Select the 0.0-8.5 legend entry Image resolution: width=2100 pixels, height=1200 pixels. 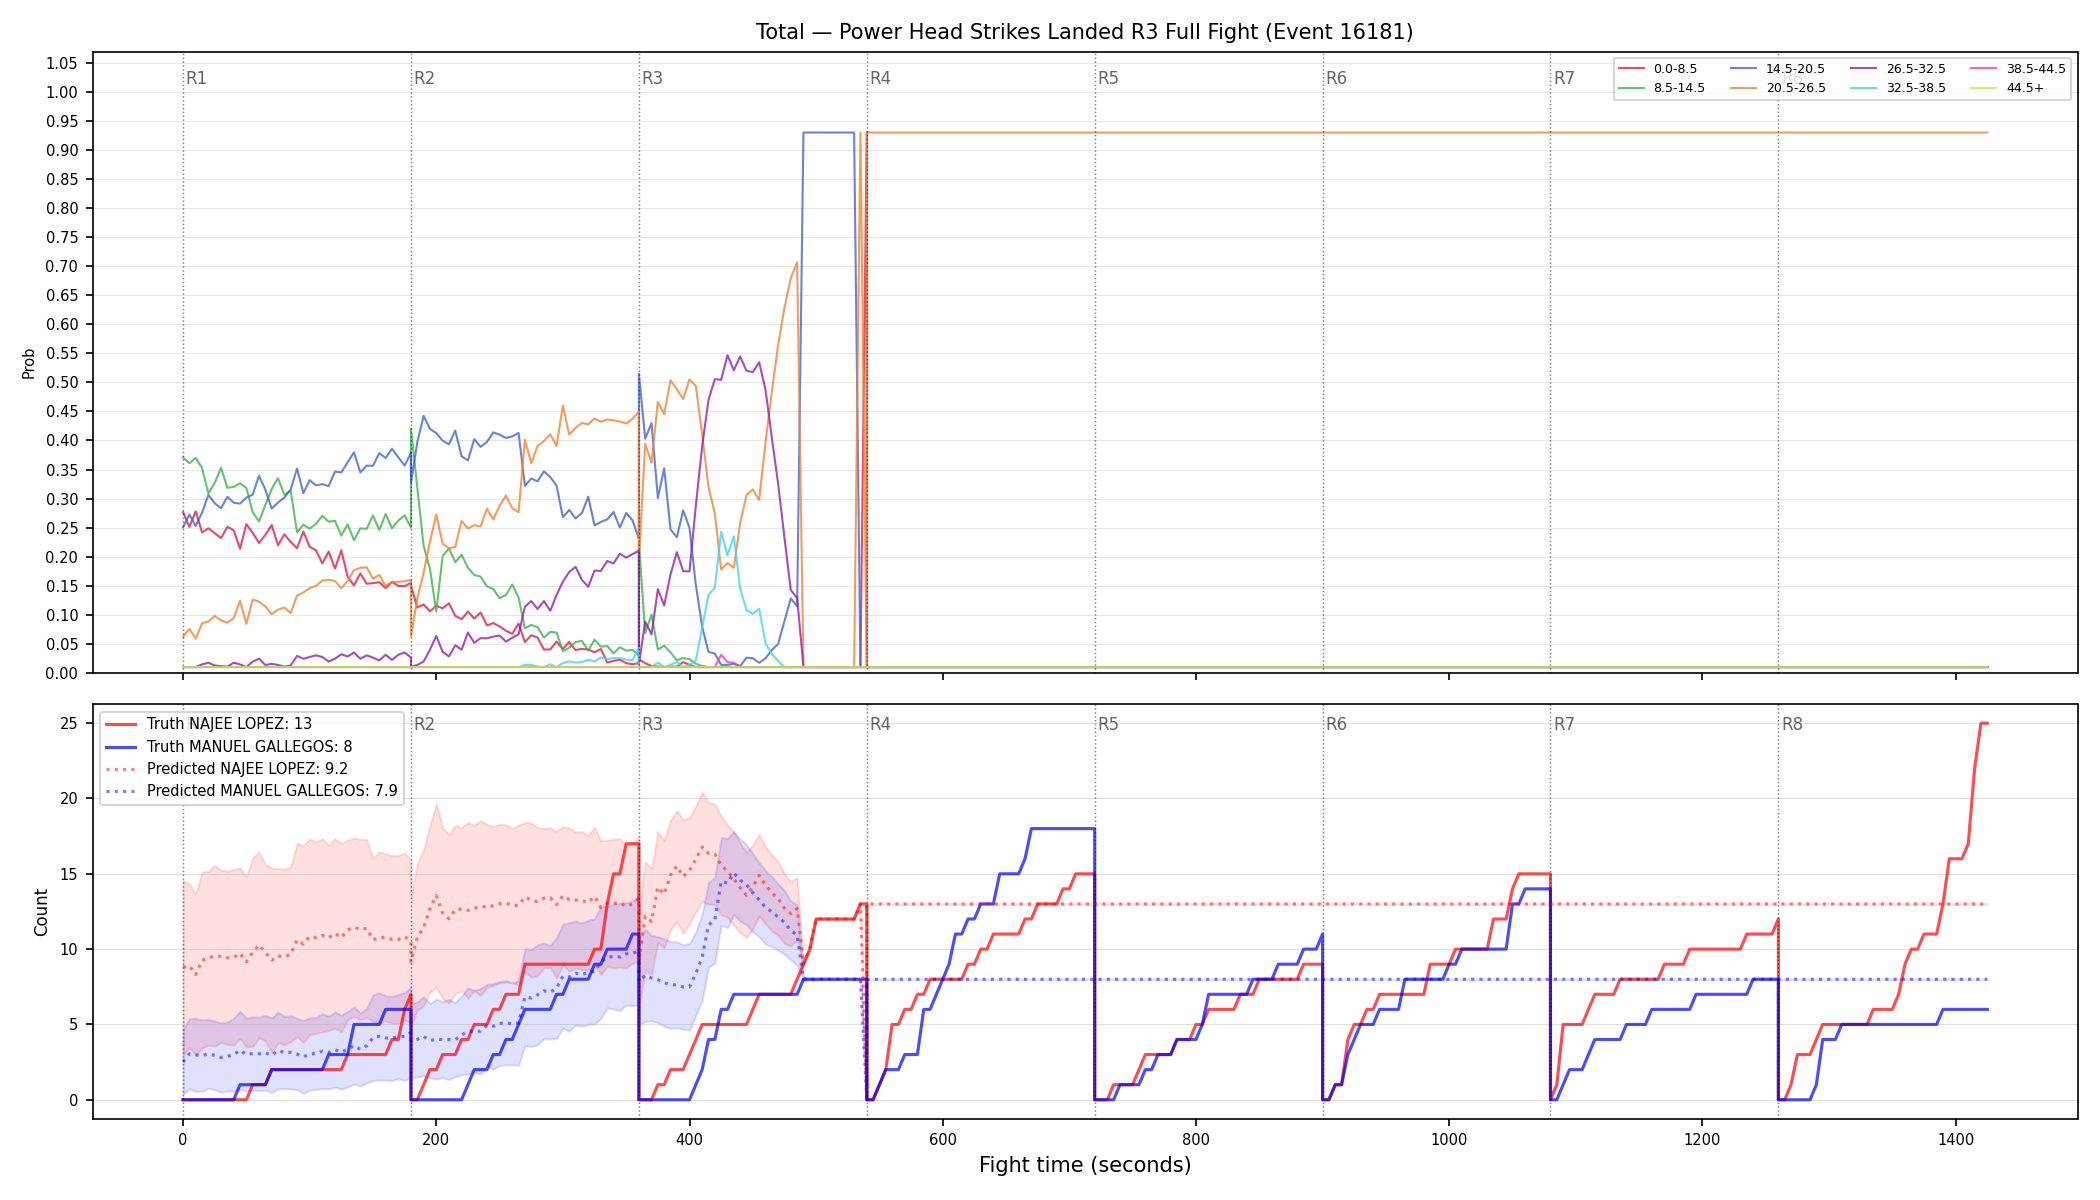click(x=1658, y=69)
